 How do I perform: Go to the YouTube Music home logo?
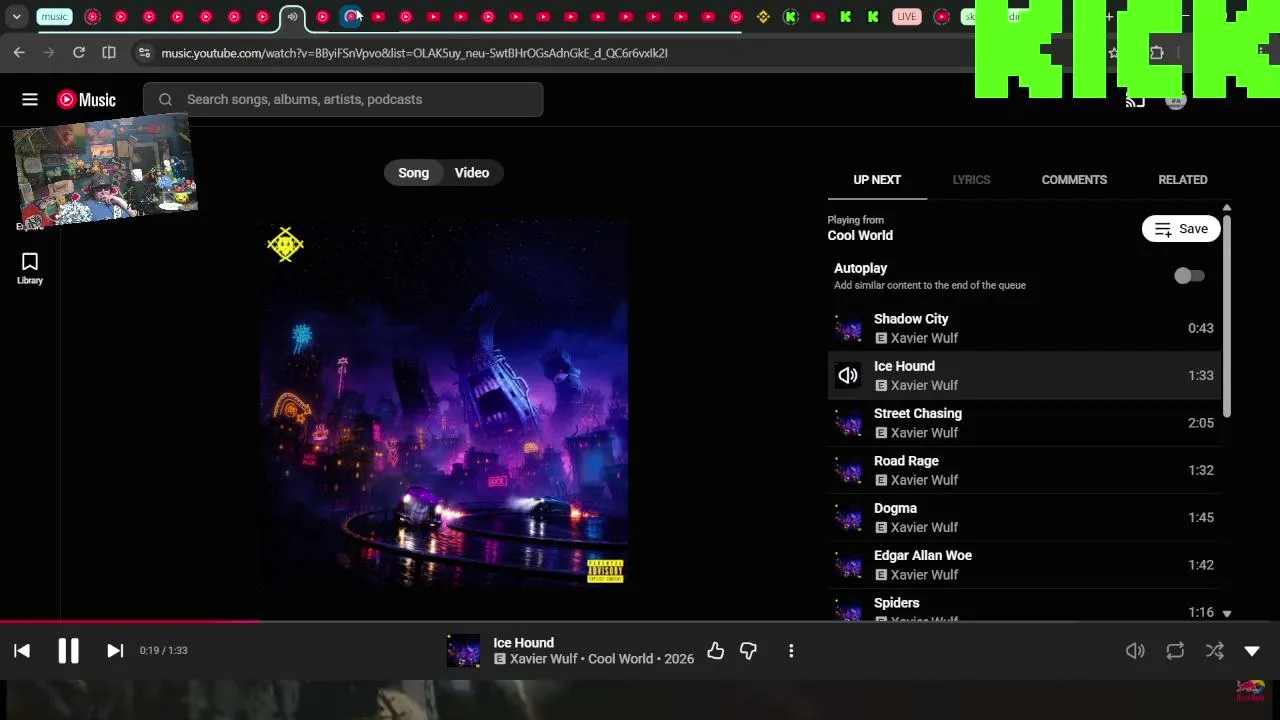[x=86, y=99]
